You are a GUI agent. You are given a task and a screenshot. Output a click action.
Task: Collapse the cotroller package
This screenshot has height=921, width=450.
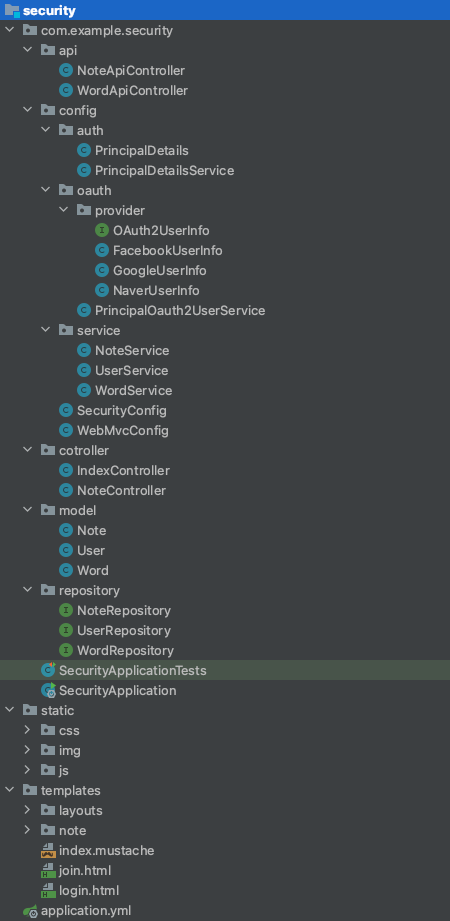coord(28,450)
